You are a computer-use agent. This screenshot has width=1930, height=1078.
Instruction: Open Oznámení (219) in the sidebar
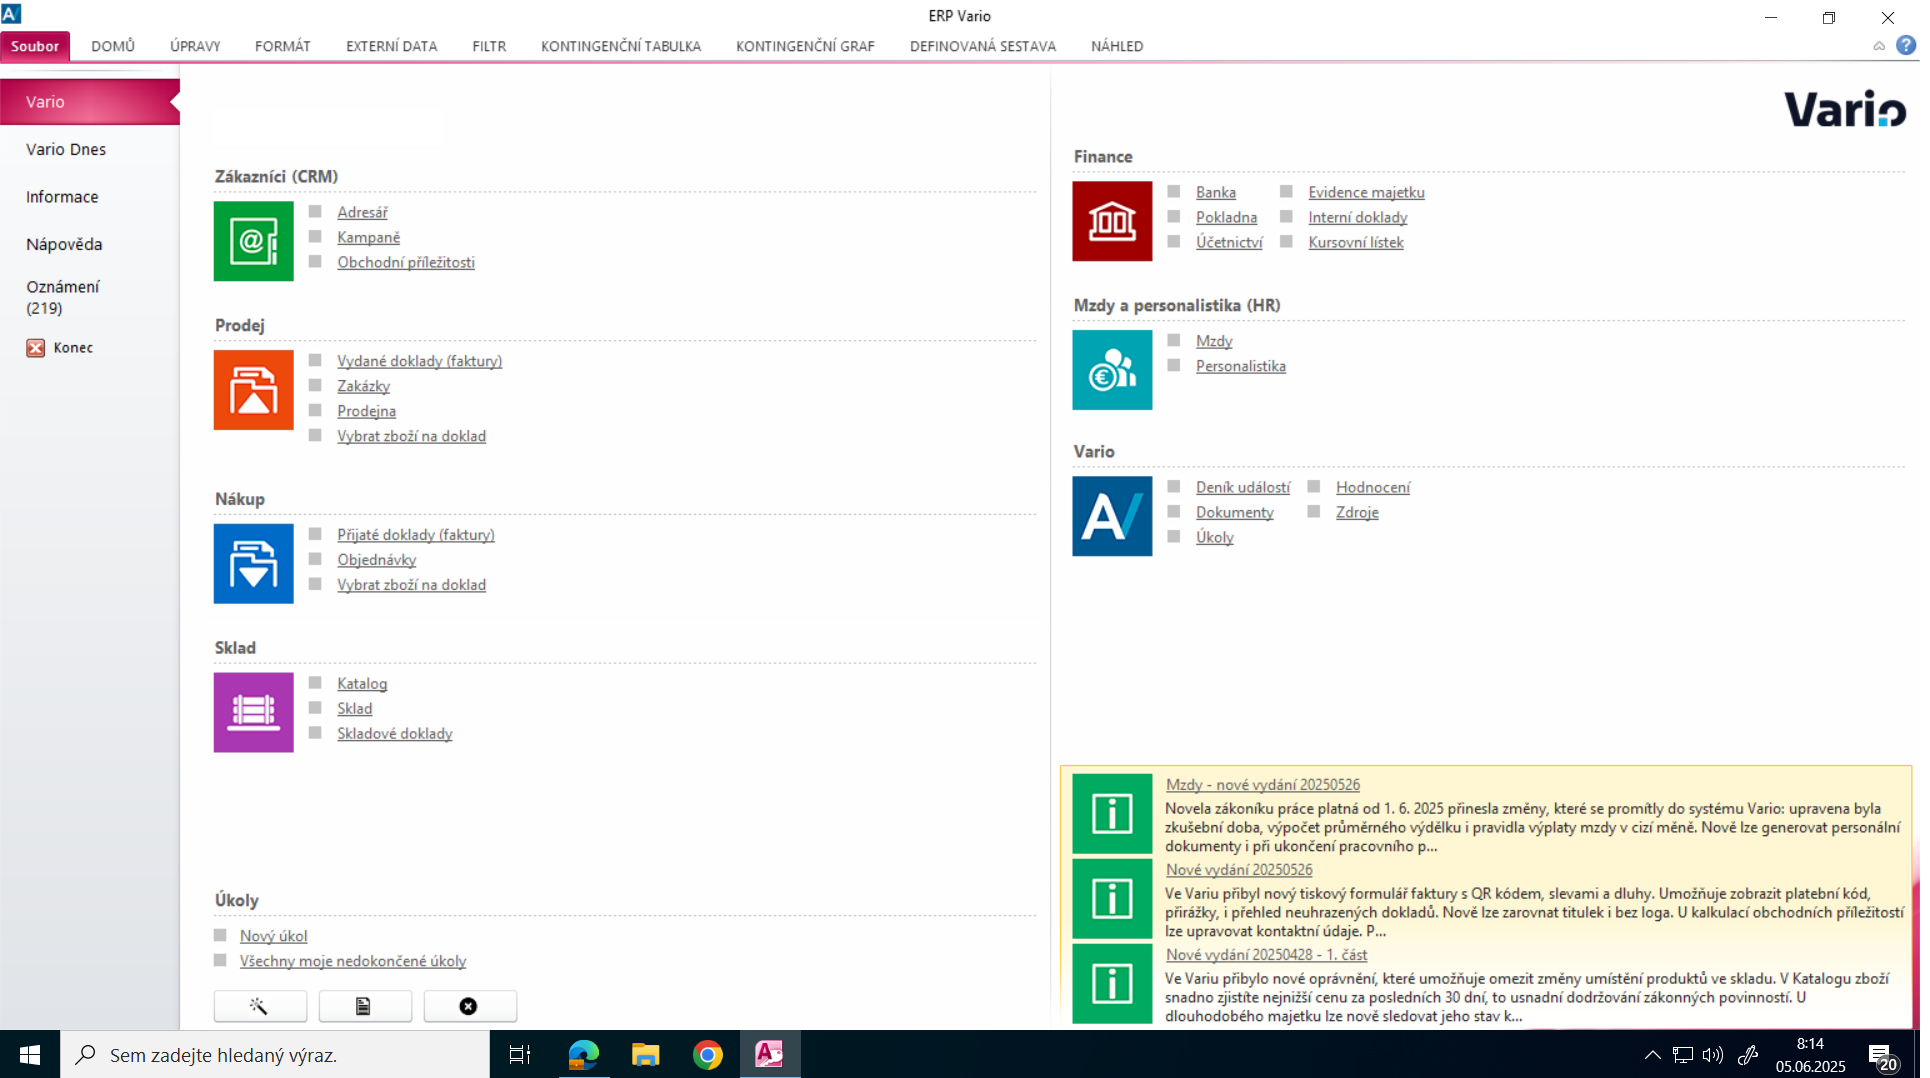[x=62, y=297]
